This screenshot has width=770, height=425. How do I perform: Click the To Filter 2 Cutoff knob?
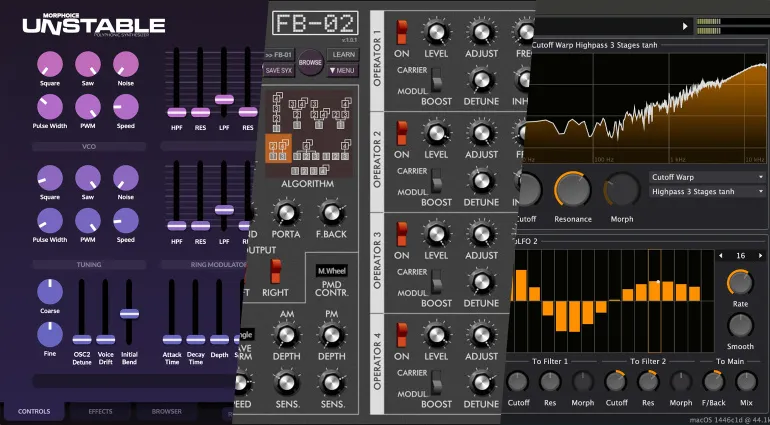click(616, 382)
